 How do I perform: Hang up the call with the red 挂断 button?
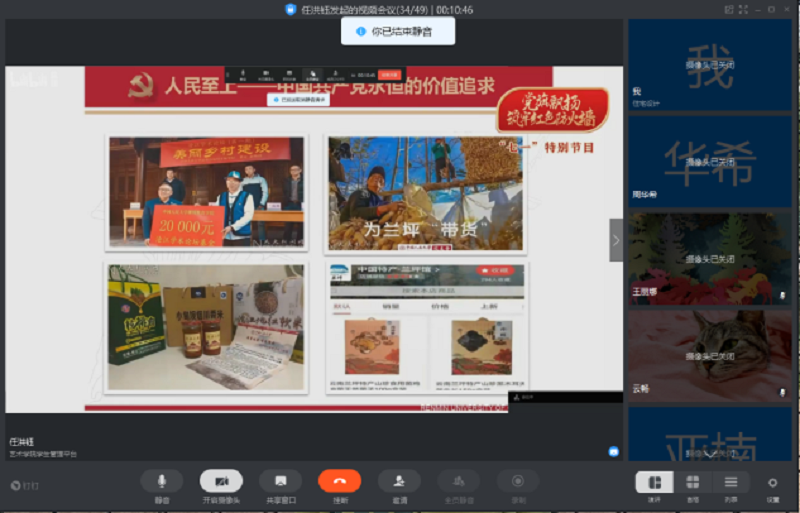click(340, 481)
